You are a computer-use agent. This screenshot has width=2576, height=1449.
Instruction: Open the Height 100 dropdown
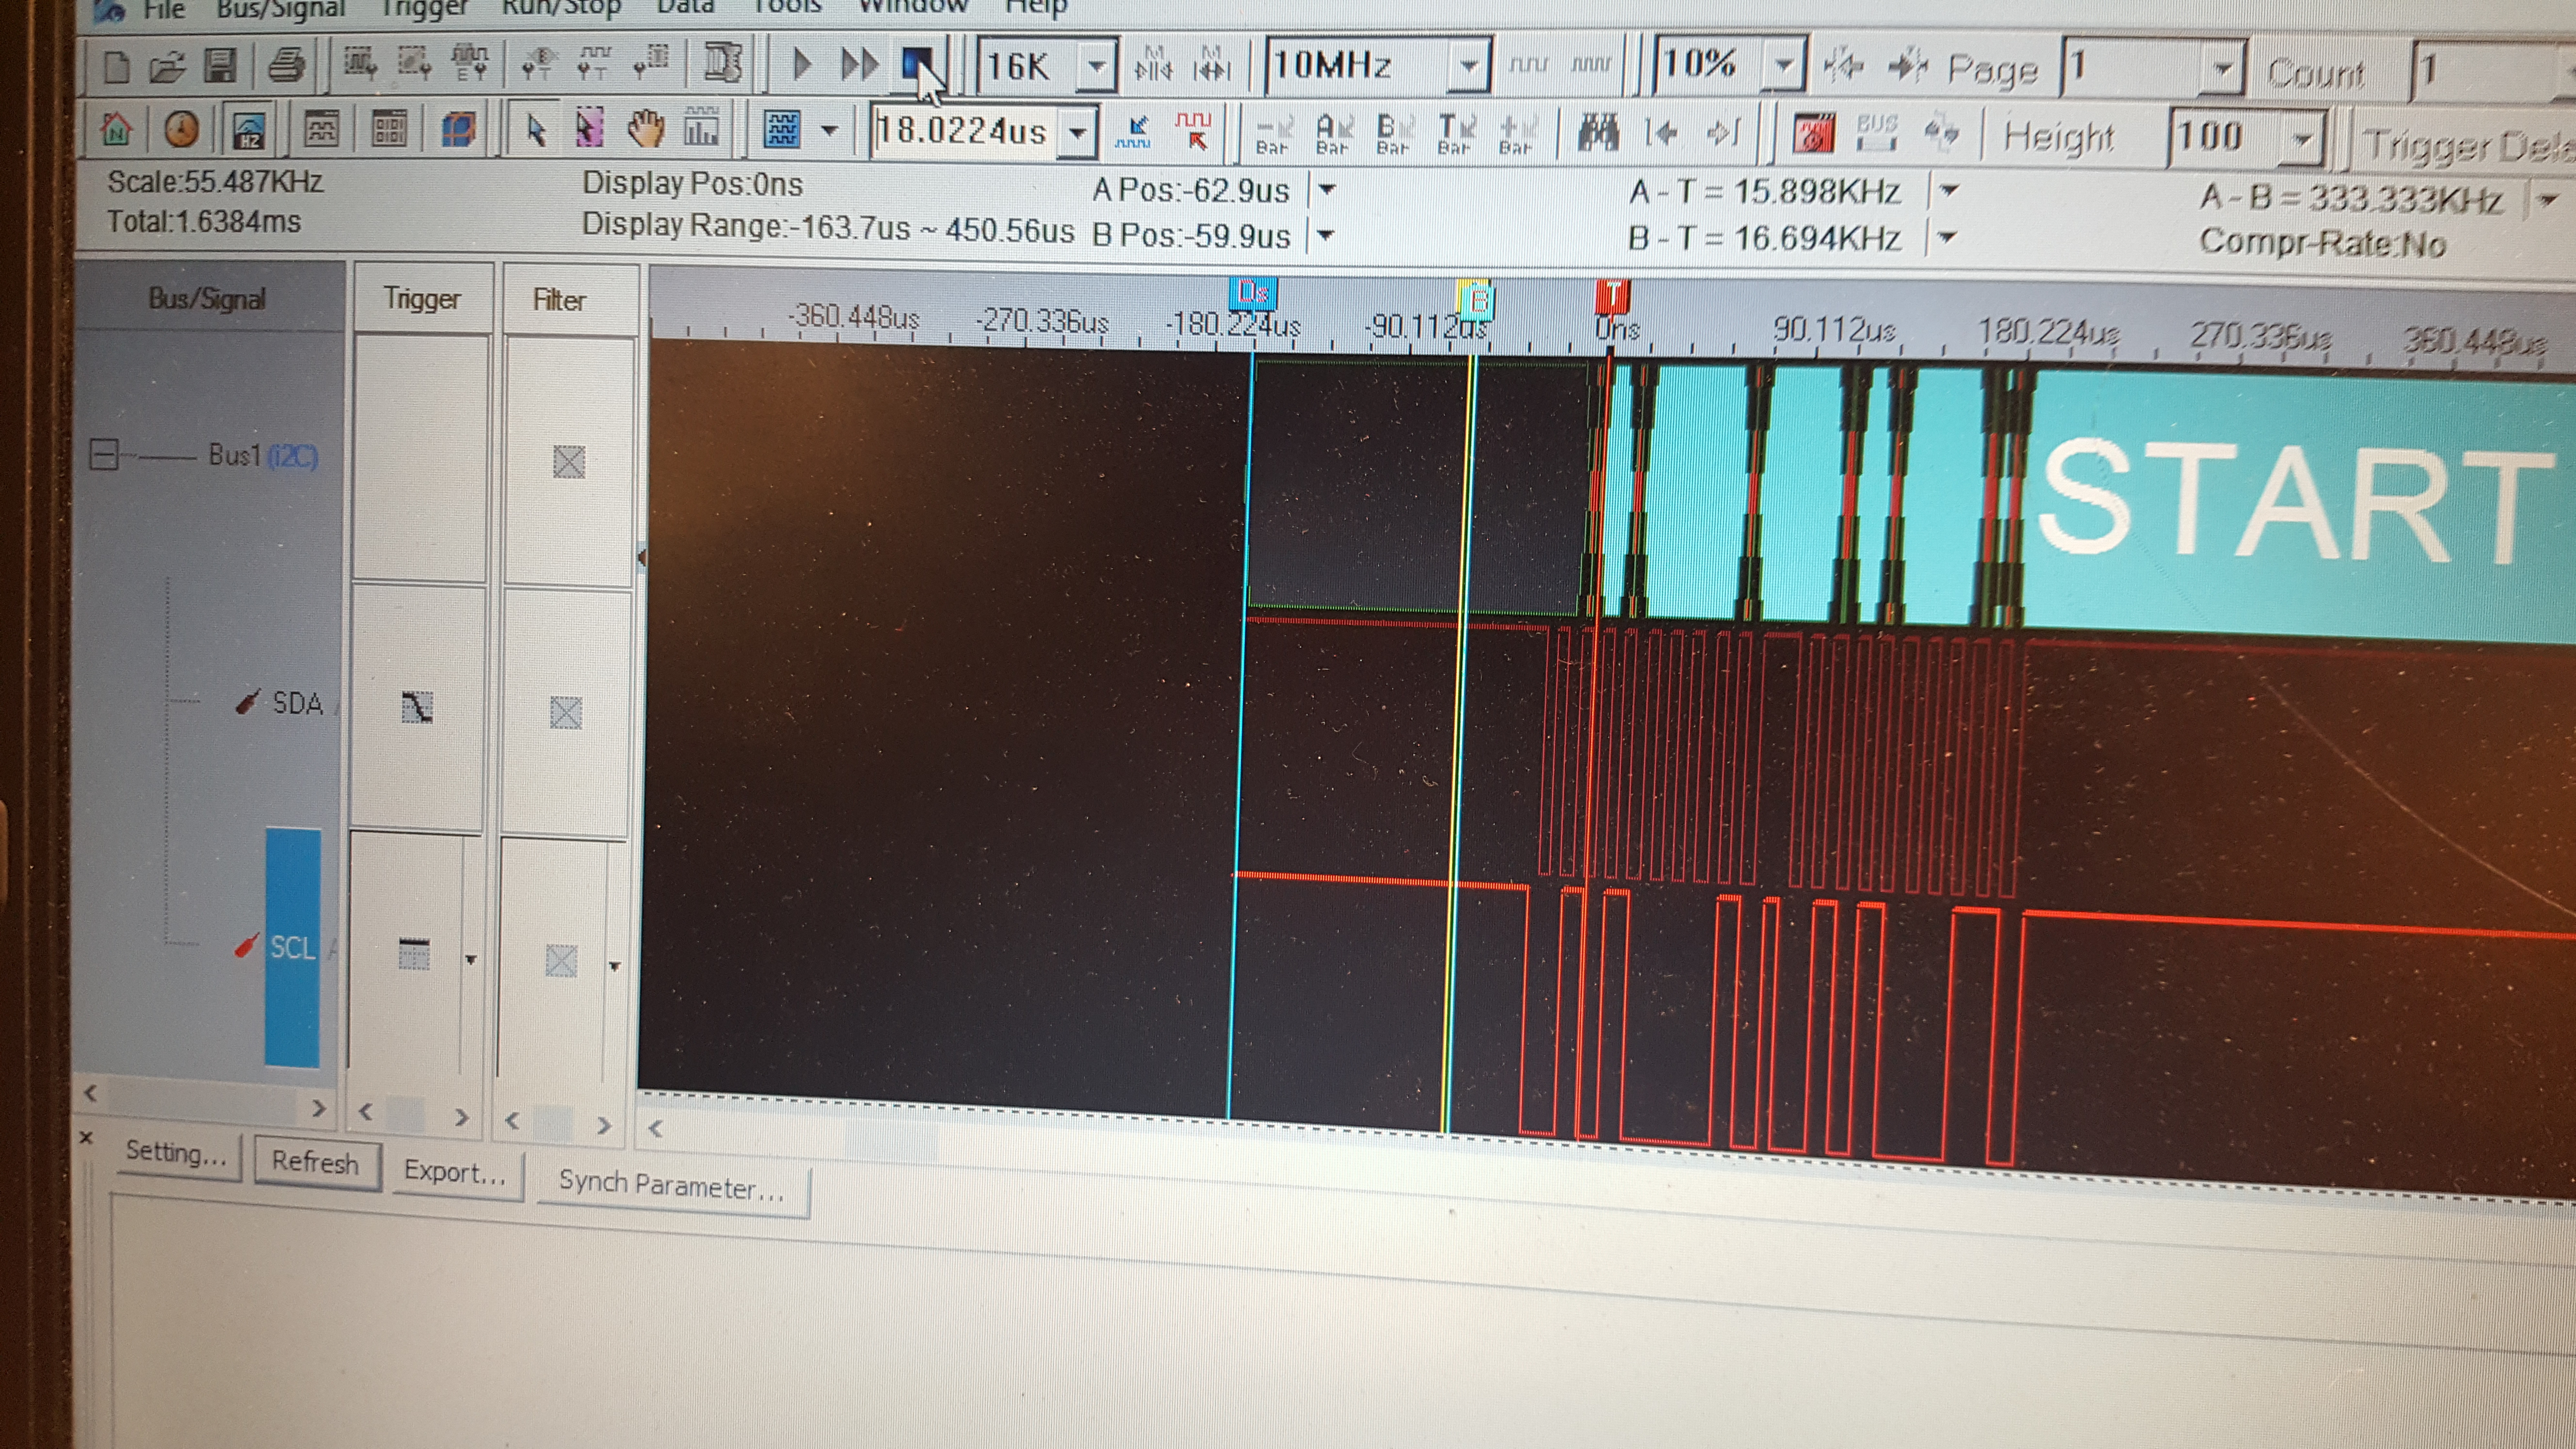coord(2303,139)
